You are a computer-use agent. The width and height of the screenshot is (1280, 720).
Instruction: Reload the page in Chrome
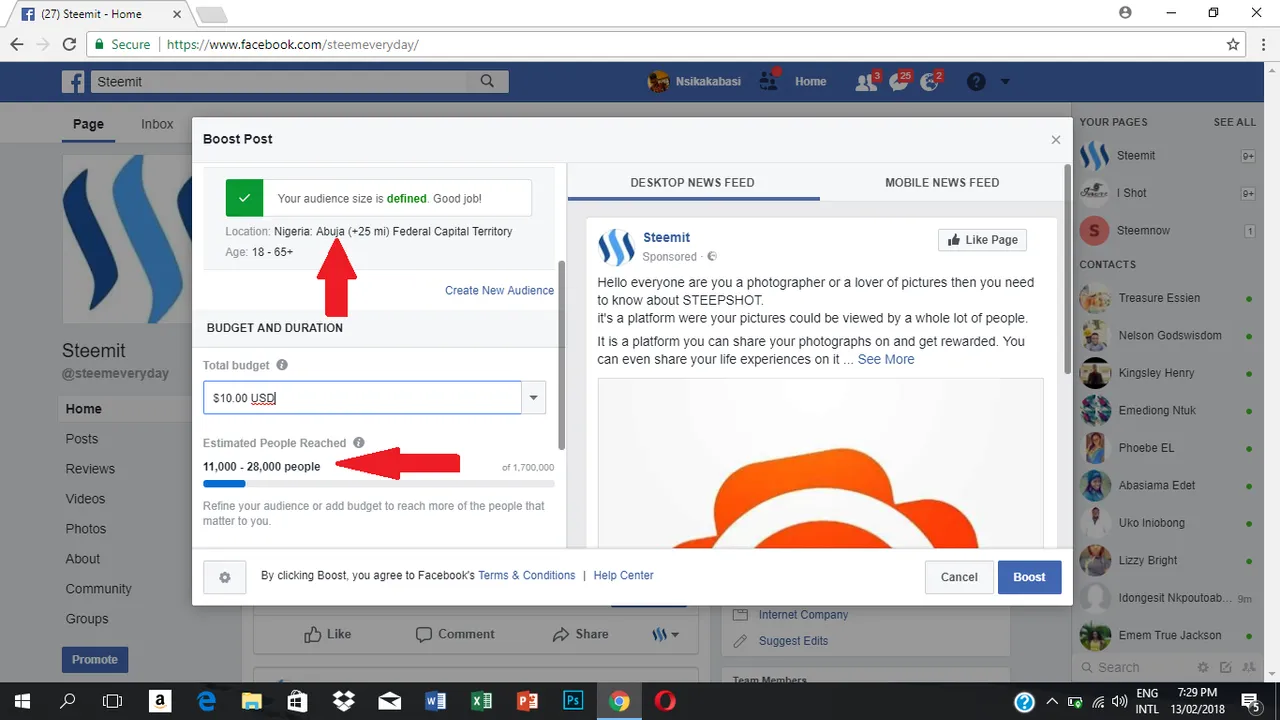(x=69, y=44)
